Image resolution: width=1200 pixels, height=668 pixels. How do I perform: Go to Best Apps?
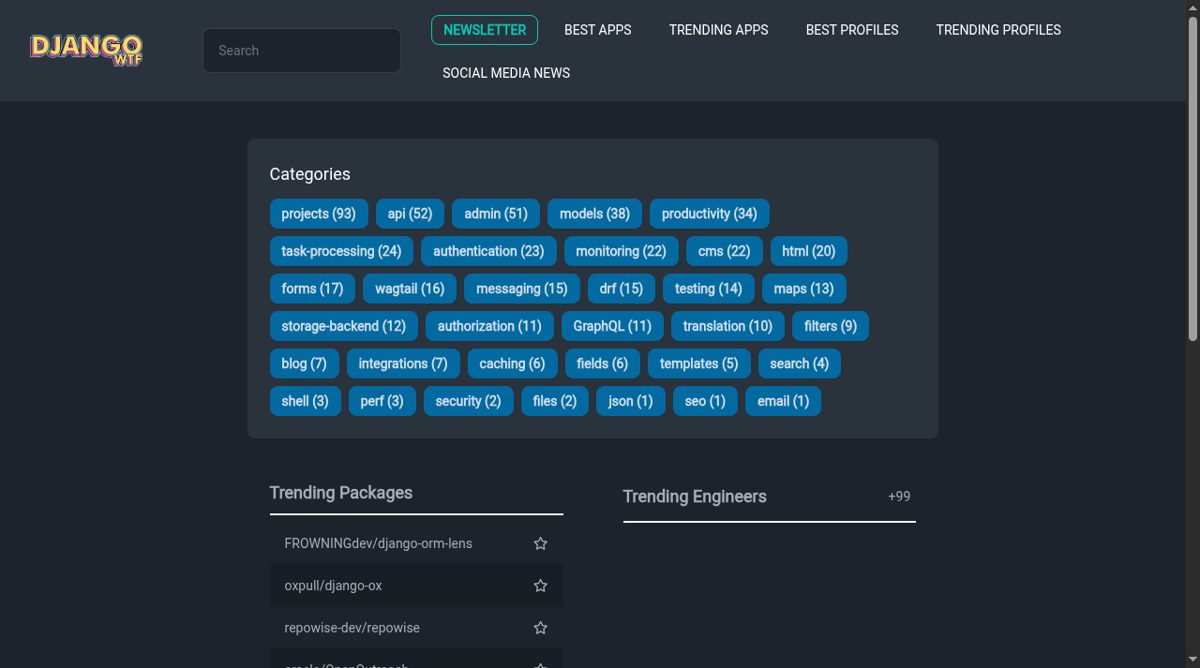coord(598,30)
